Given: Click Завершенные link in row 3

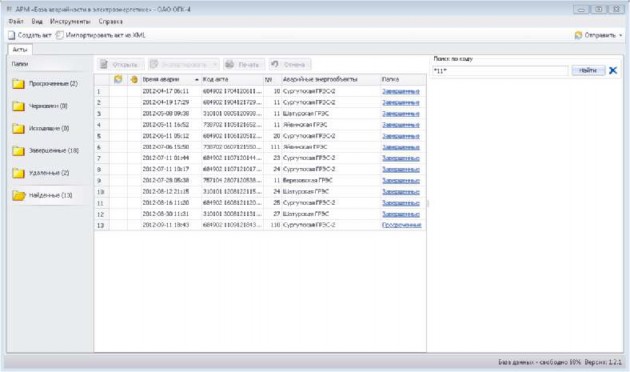Looking at the screenshot, I should pos(401,114).
